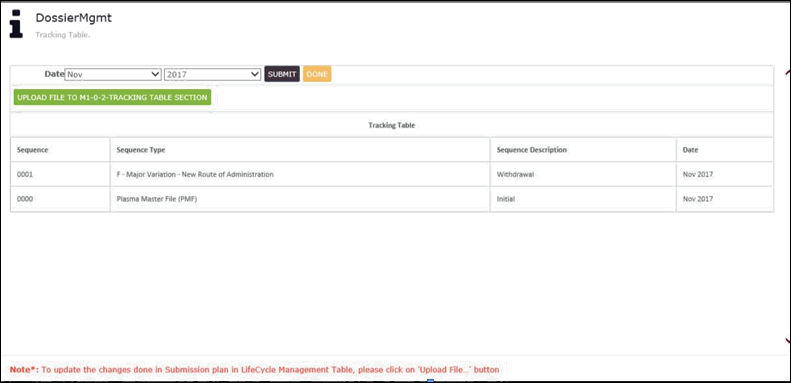Image resolution: width=791 pixels, height=383 pixels.
Task: Select the 'F - Major Variation - New Route of Administration' cell
Action: point(300,174)
